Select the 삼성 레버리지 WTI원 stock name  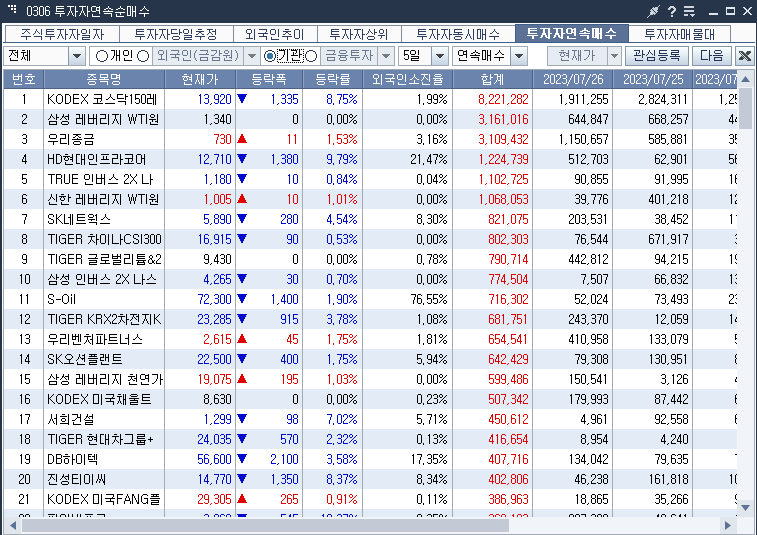pyautogui.click(x=103, y=119)
